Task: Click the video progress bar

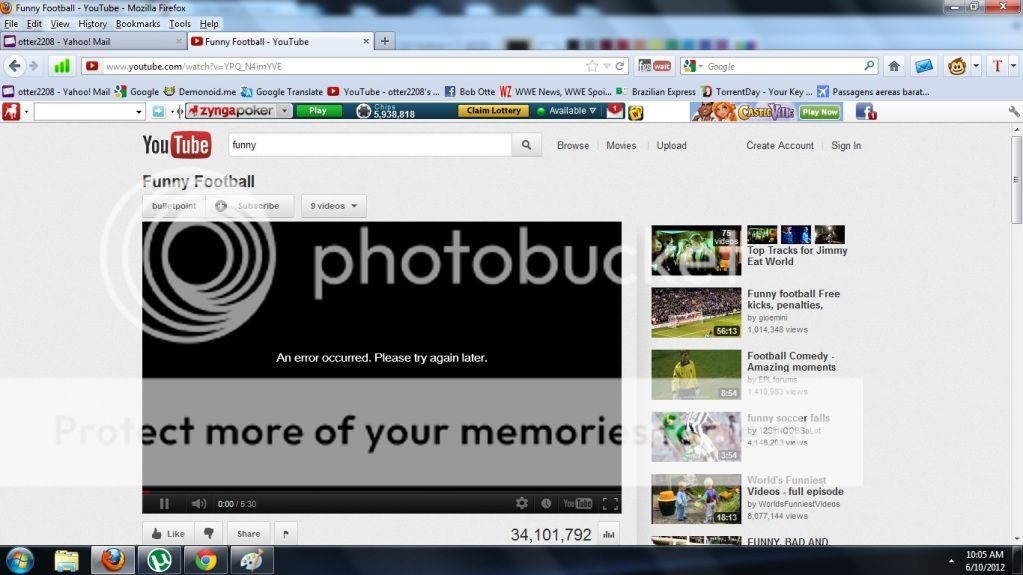Action: click(x=380, y=491)
